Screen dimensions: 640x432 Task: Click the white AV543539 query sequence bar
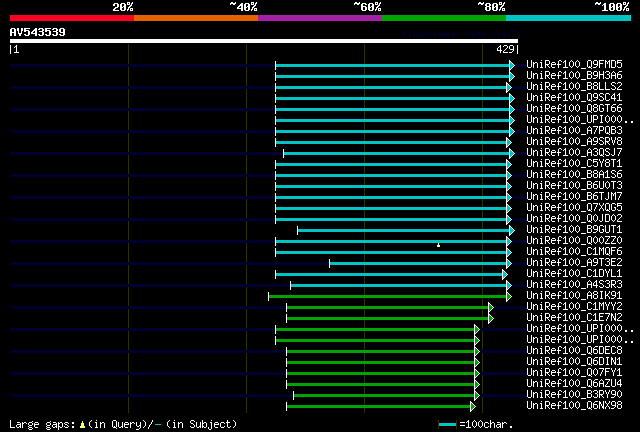264,41
